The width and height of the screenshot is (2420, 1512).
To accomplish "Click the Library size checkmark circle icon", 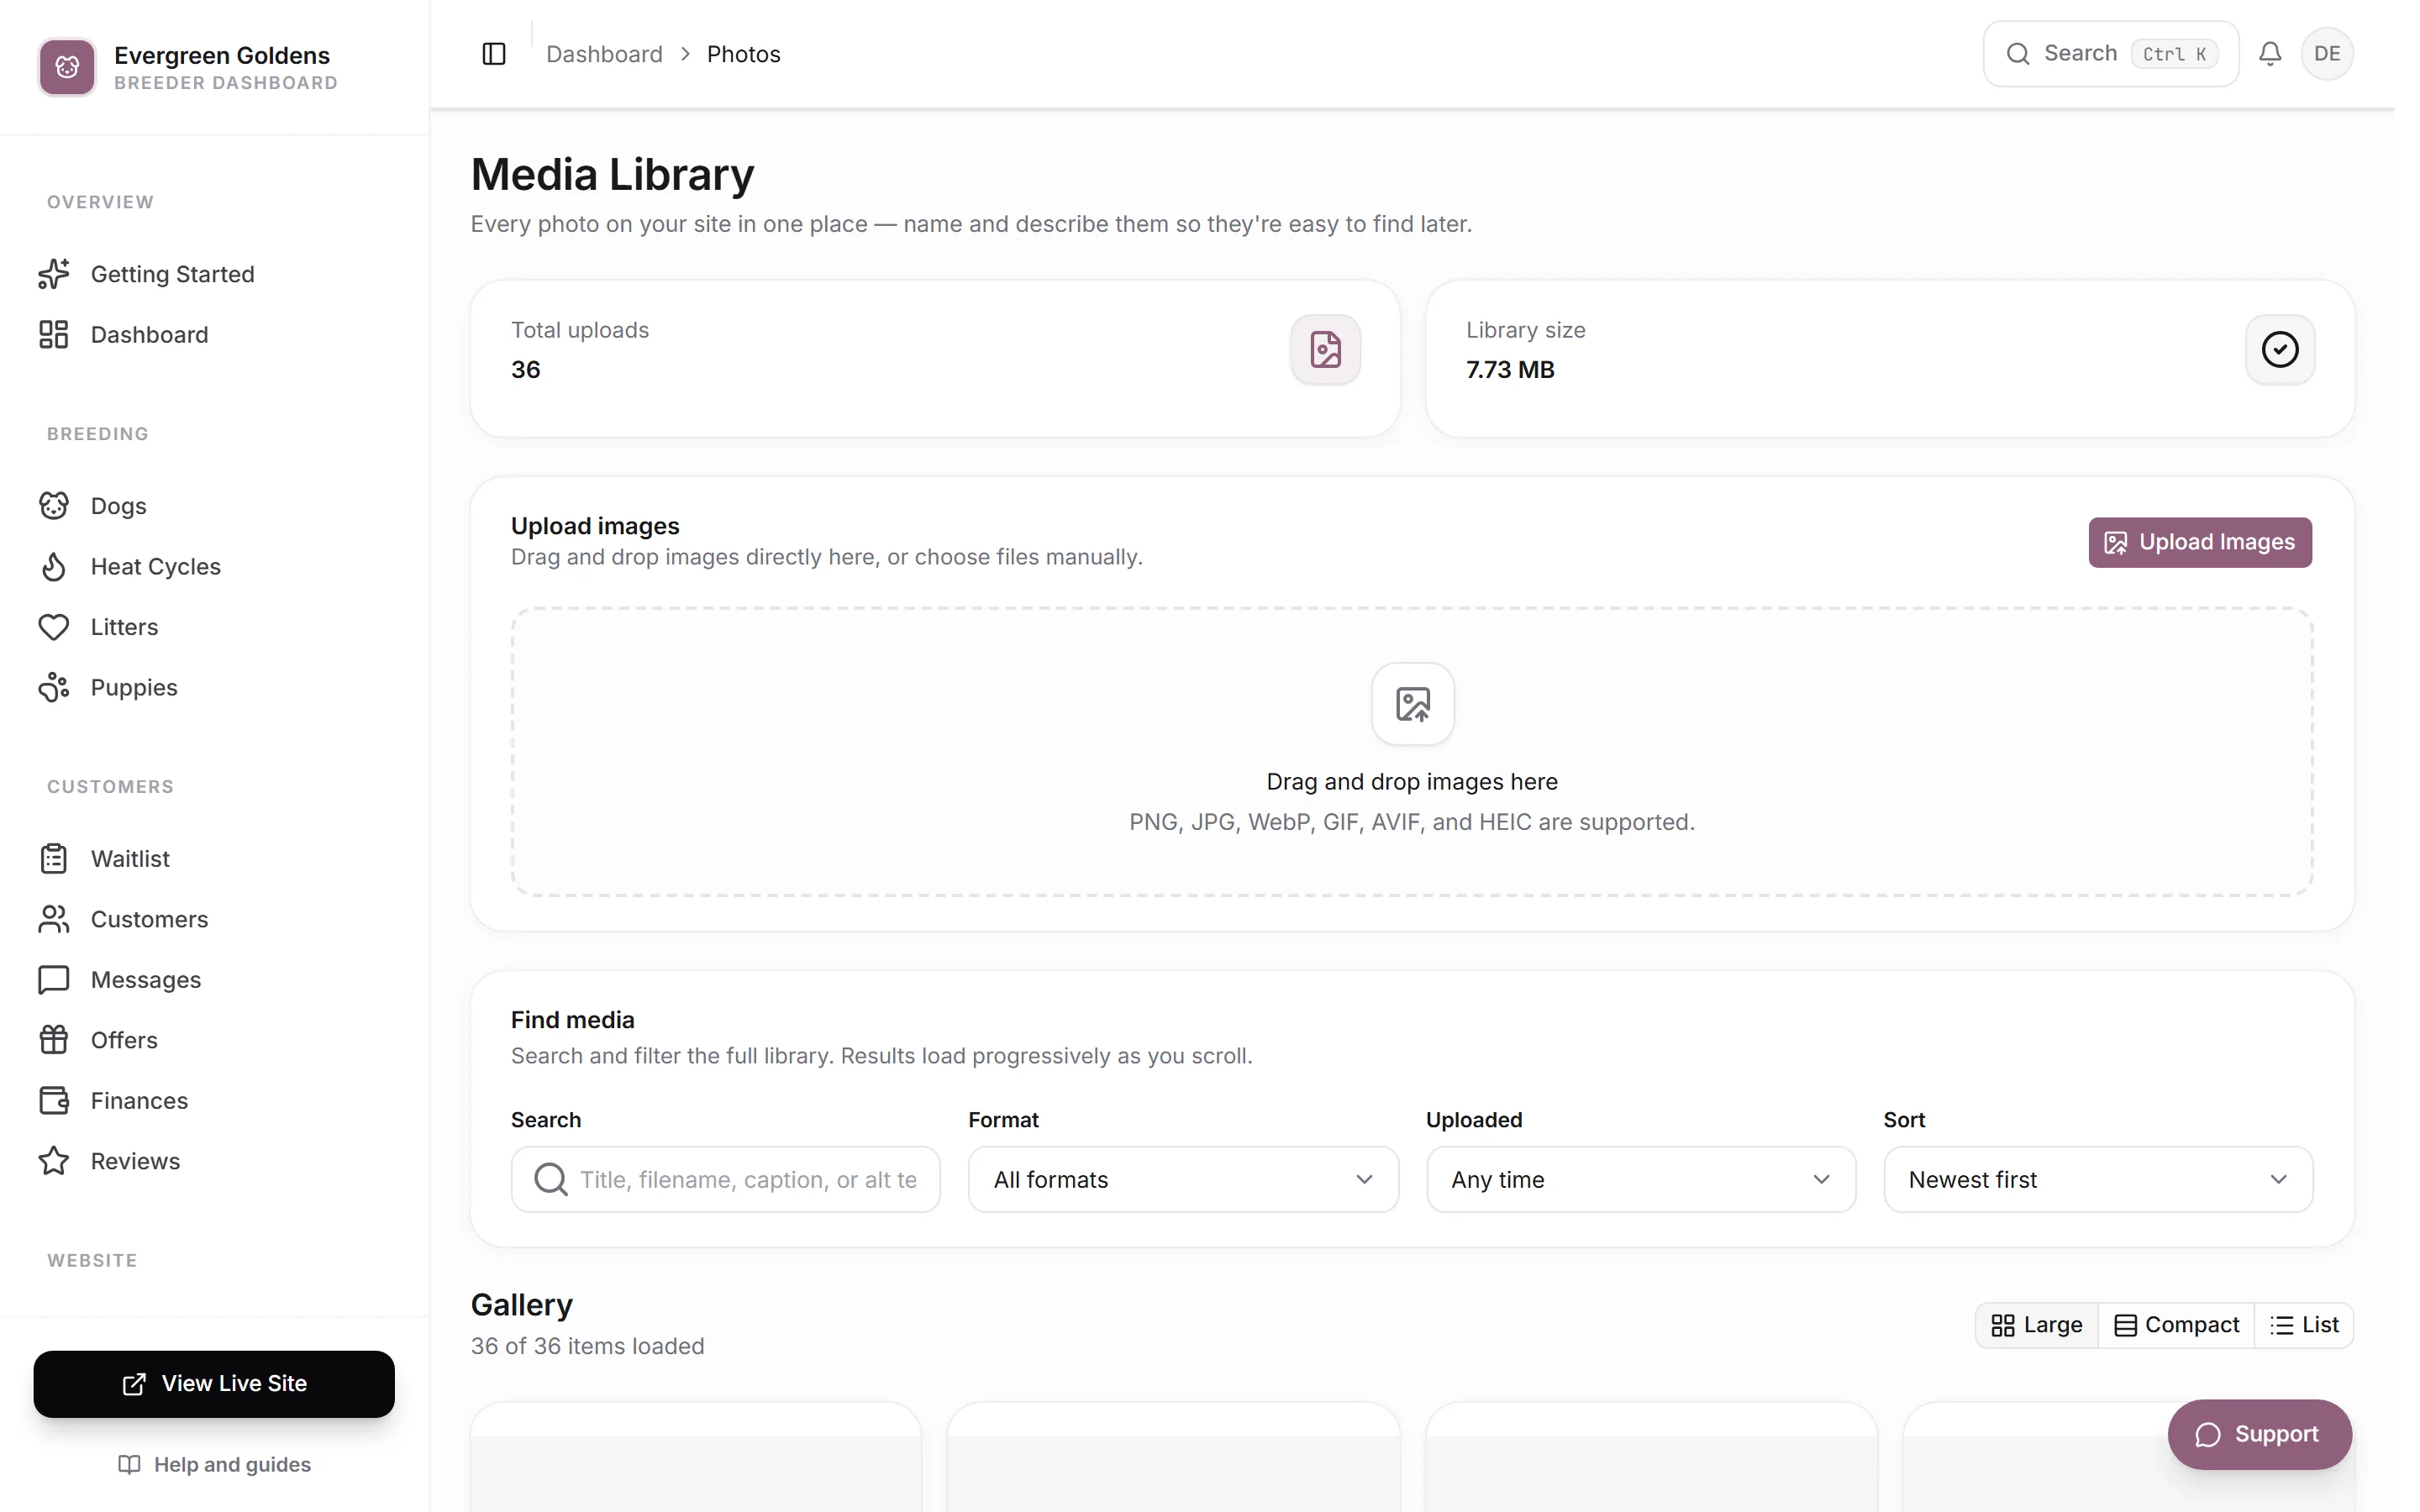I will (x=2280, y=349).
